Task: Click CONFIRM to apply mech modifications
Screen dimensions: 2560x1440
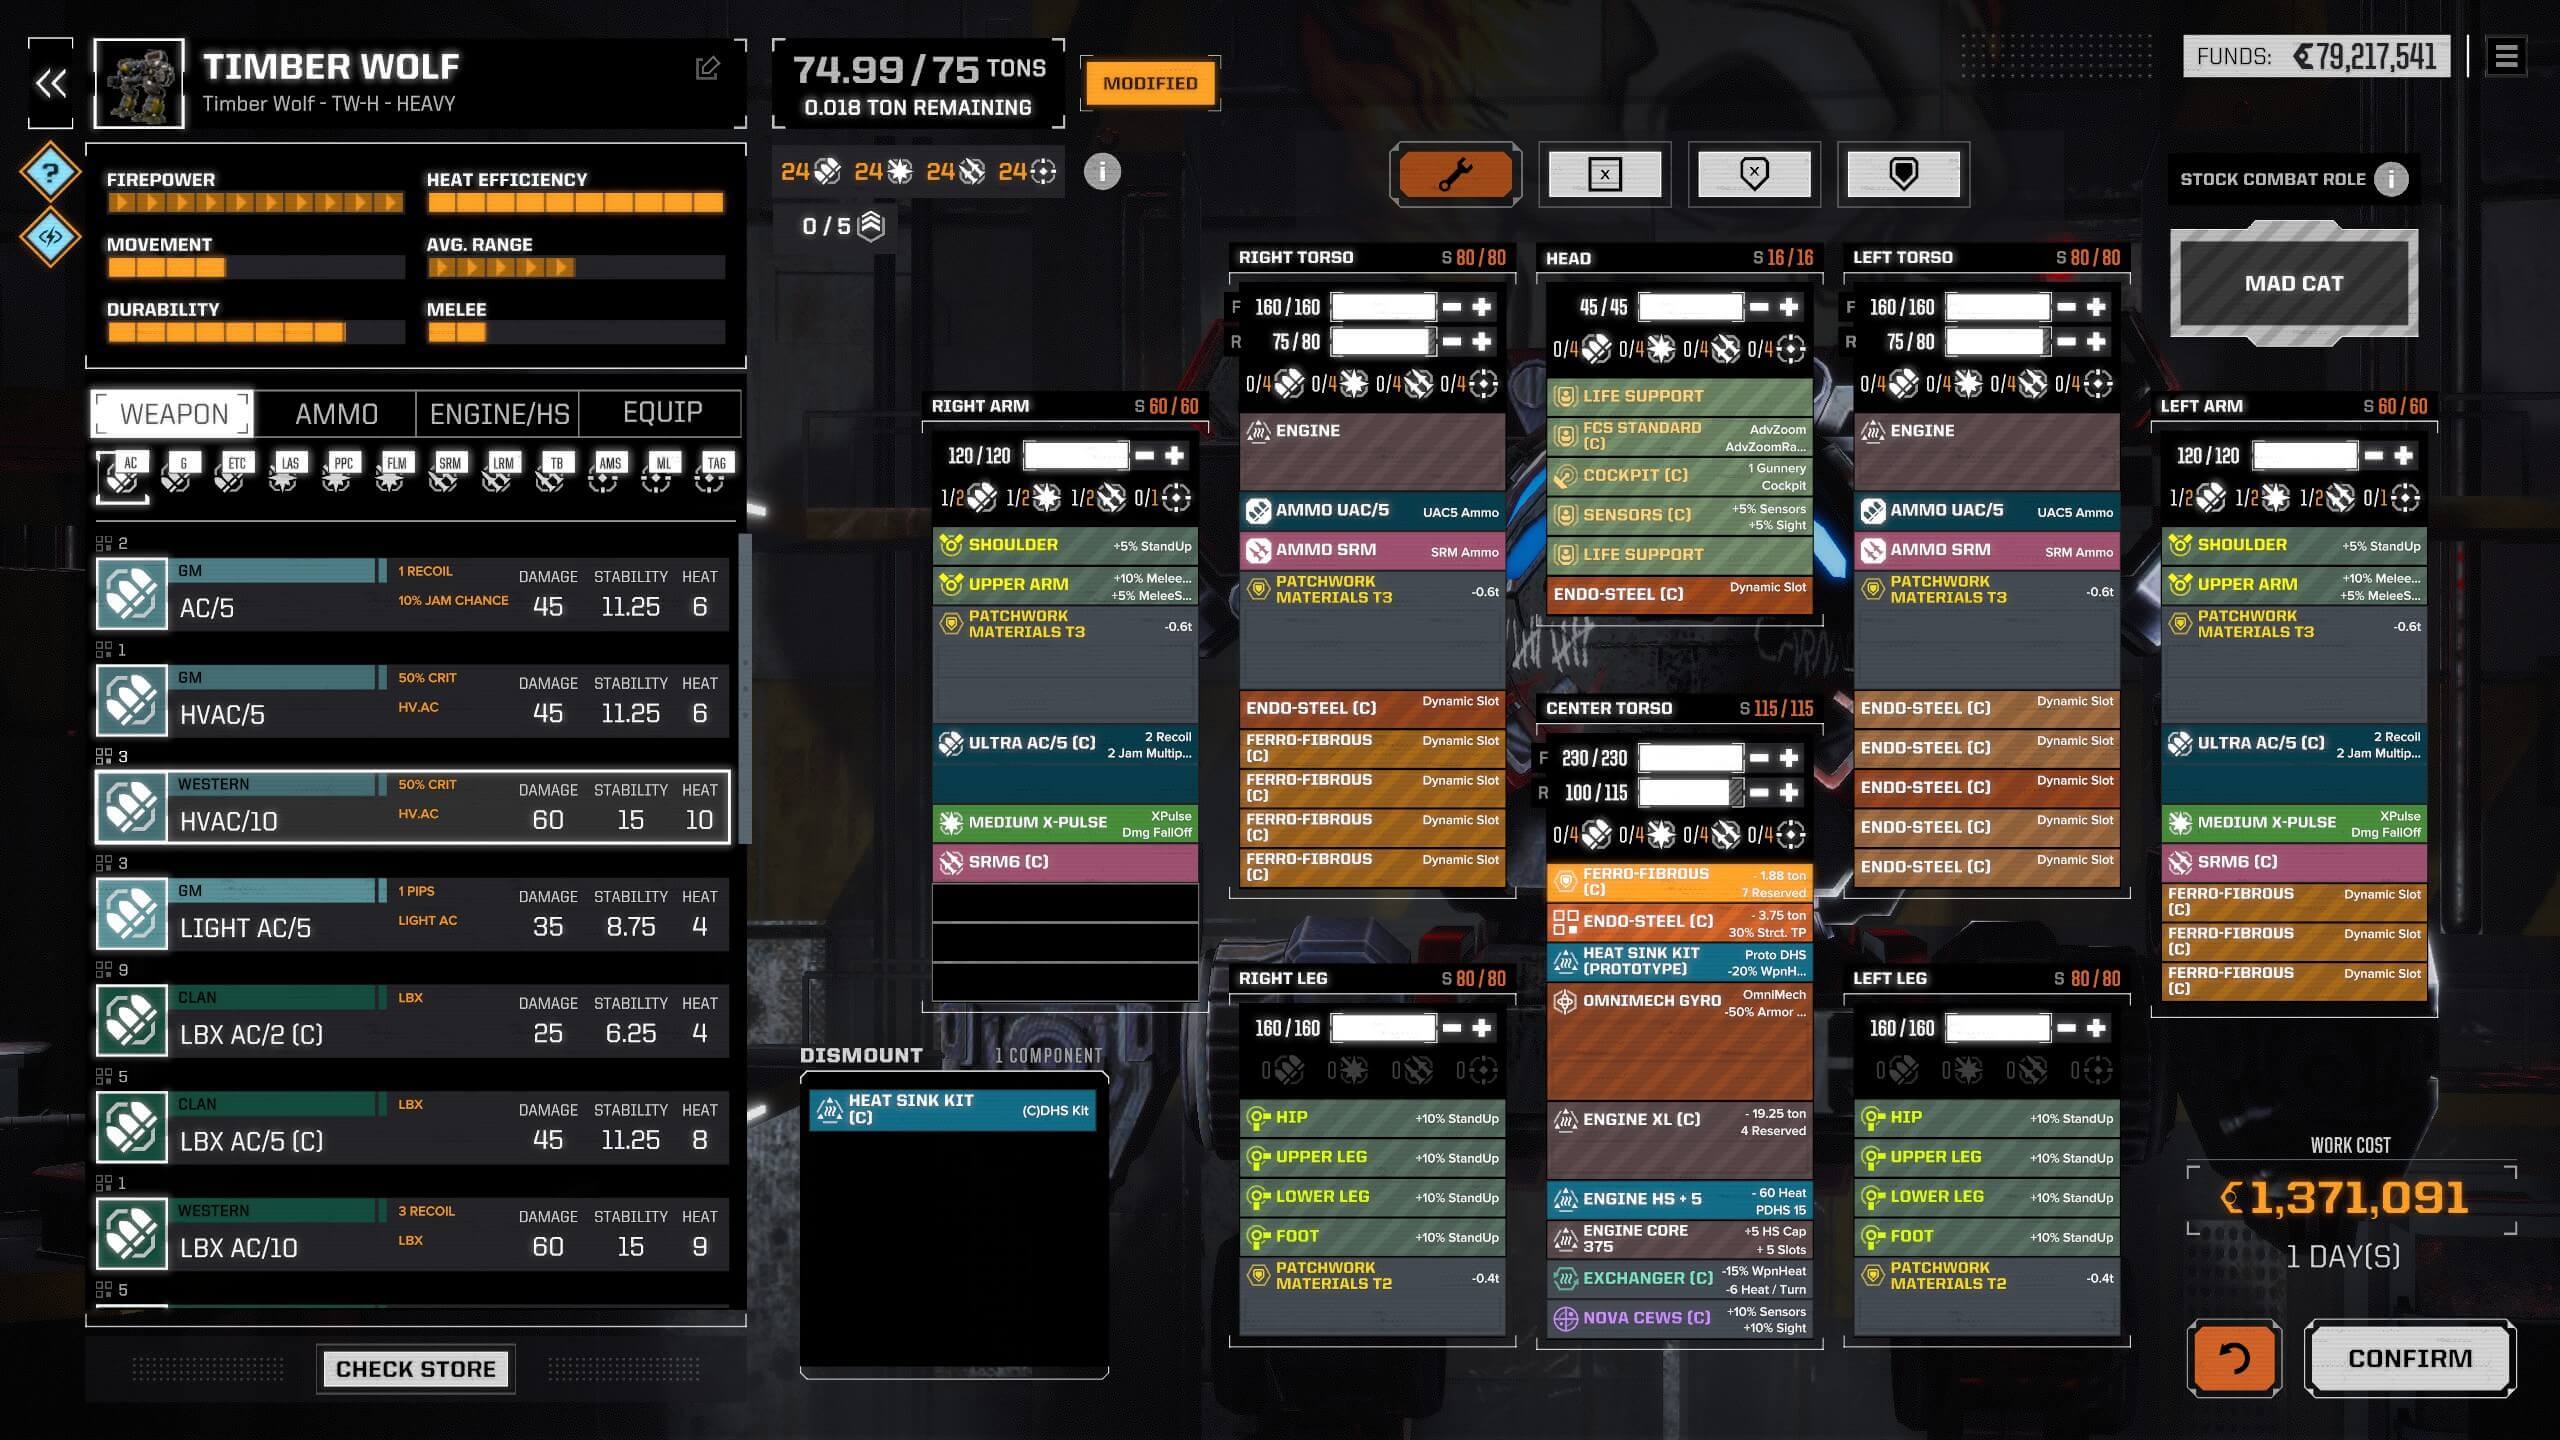Action: (2409, 1357)
